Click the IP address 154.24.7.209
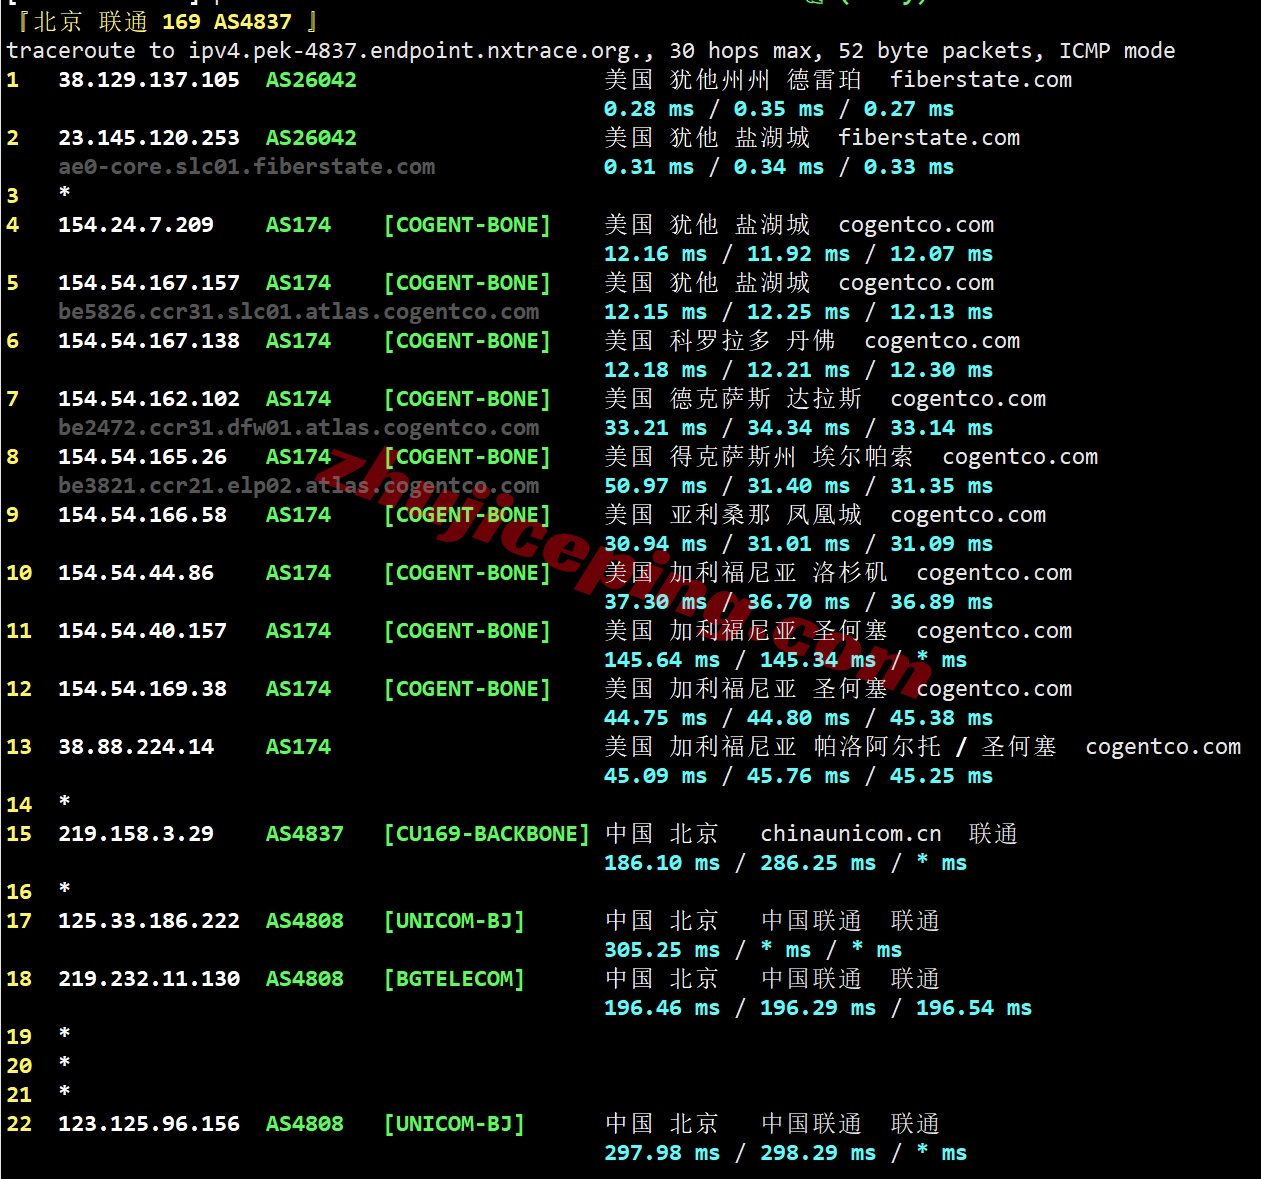The width and height of the screenshot is (1261, 1179). pyautogui.click(x=136, y=225)
